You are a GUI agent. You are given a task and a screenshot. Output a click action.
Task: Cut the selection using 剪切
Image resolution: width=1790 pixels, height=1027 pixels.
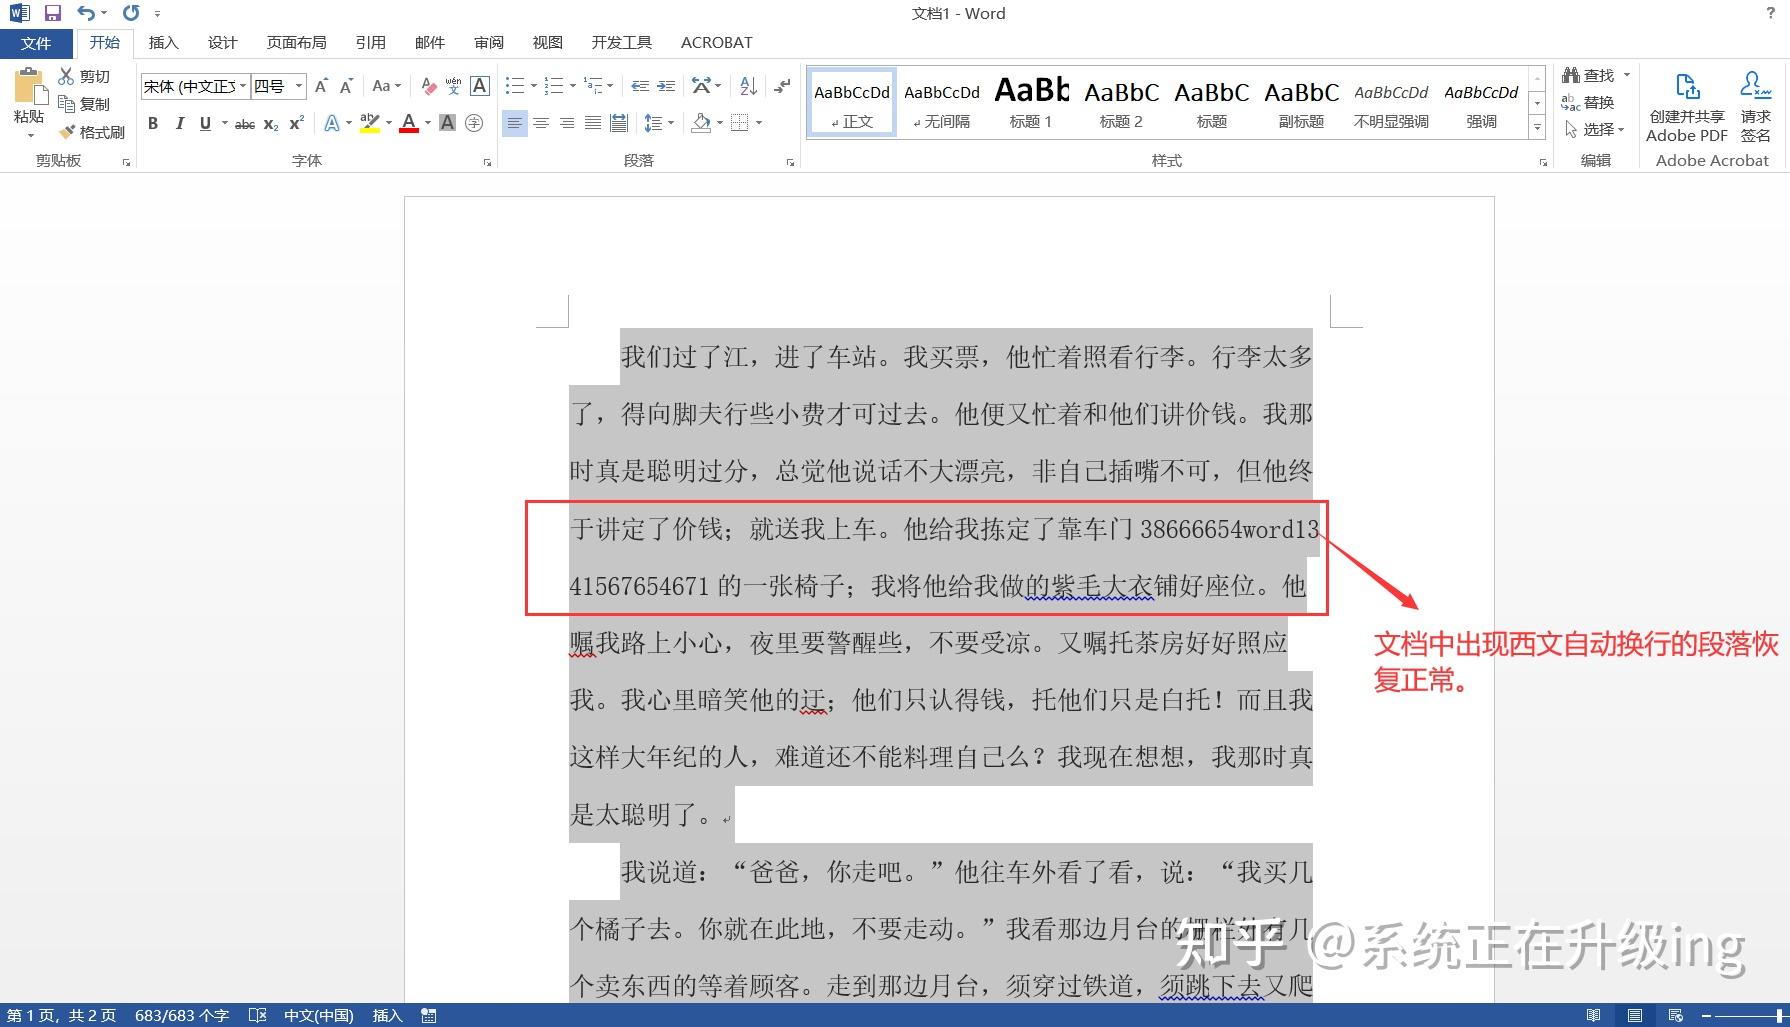tap(84, 76)
